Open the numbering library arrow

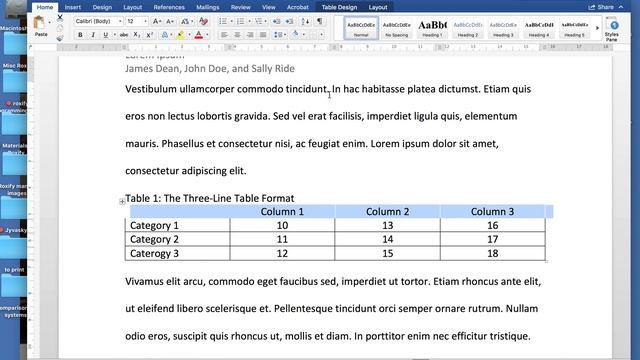pos(249,21)
